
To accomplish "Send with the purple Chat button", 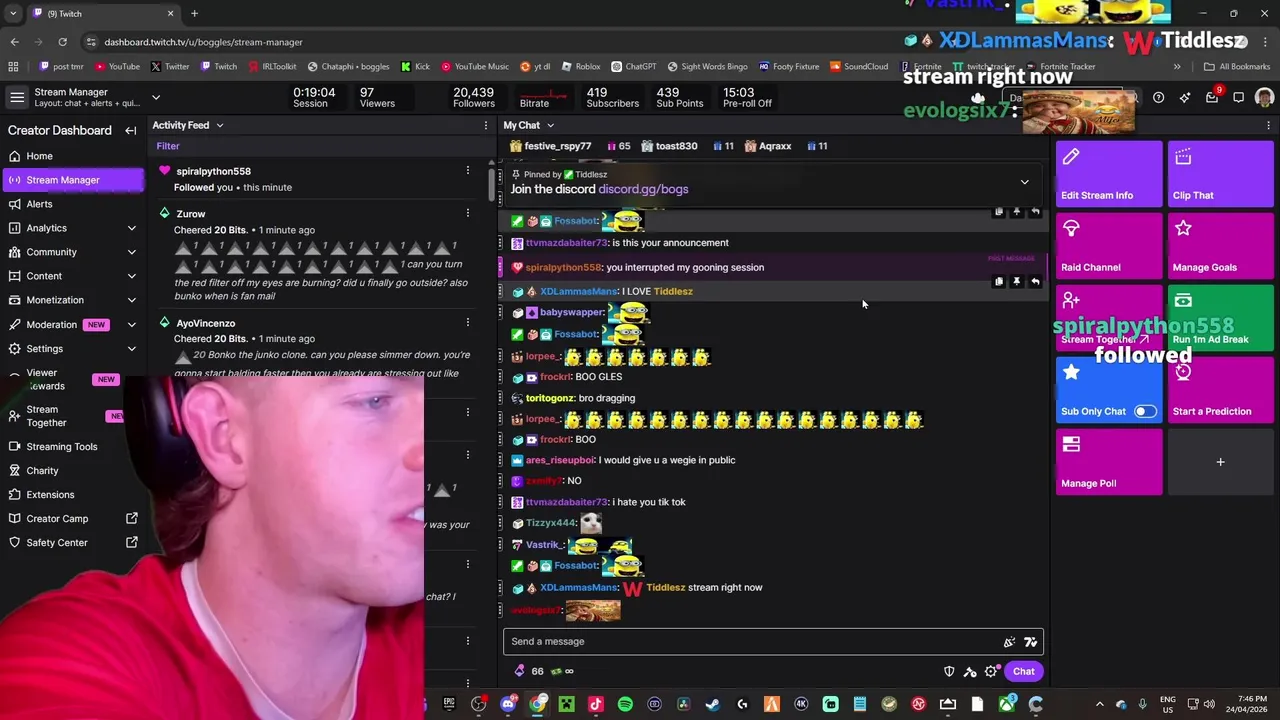I will (x=1023, y=672).
